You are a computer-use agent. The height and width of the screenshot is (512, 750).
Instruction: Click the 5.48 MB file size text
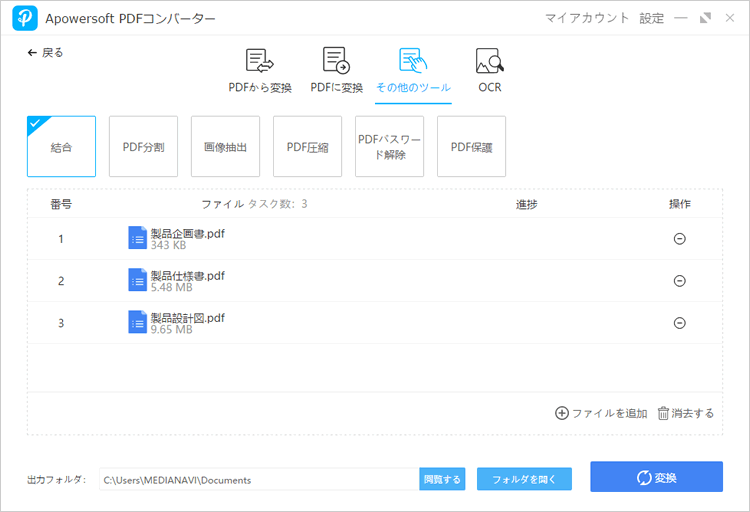click(172, 288)
